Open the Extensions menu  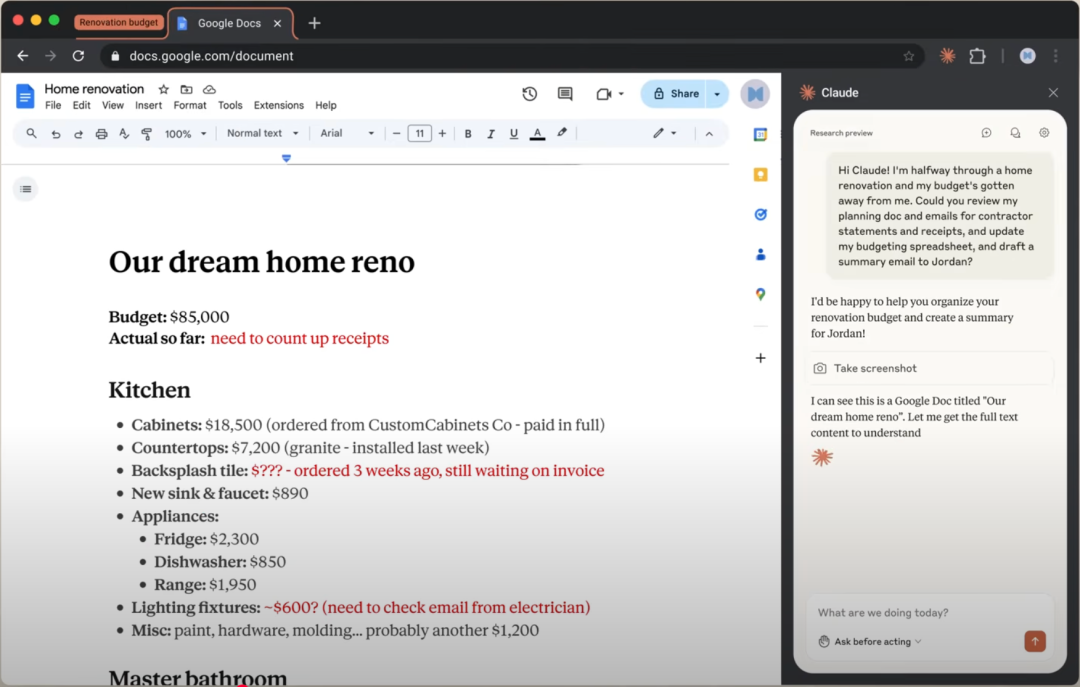coord(278,105)
